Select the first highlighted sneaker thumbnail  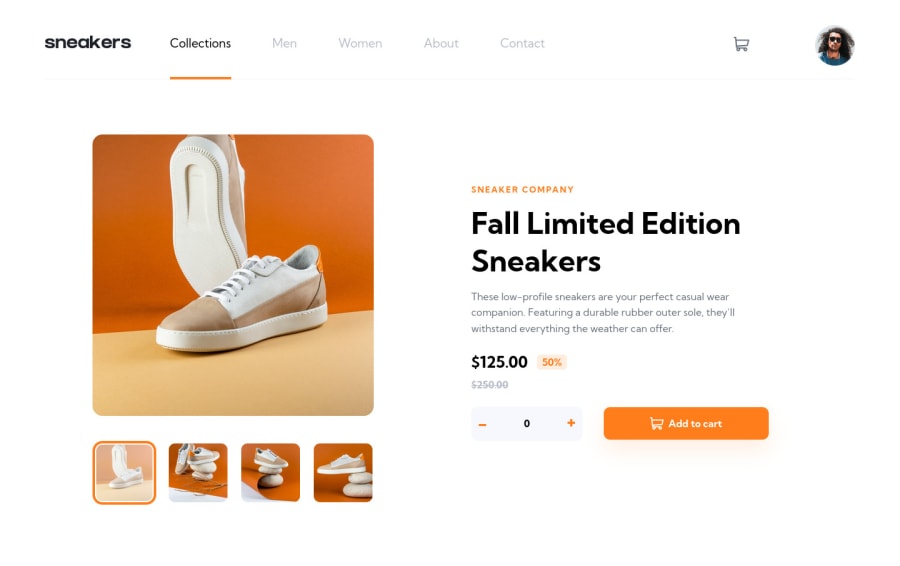(x=124, y=472)
